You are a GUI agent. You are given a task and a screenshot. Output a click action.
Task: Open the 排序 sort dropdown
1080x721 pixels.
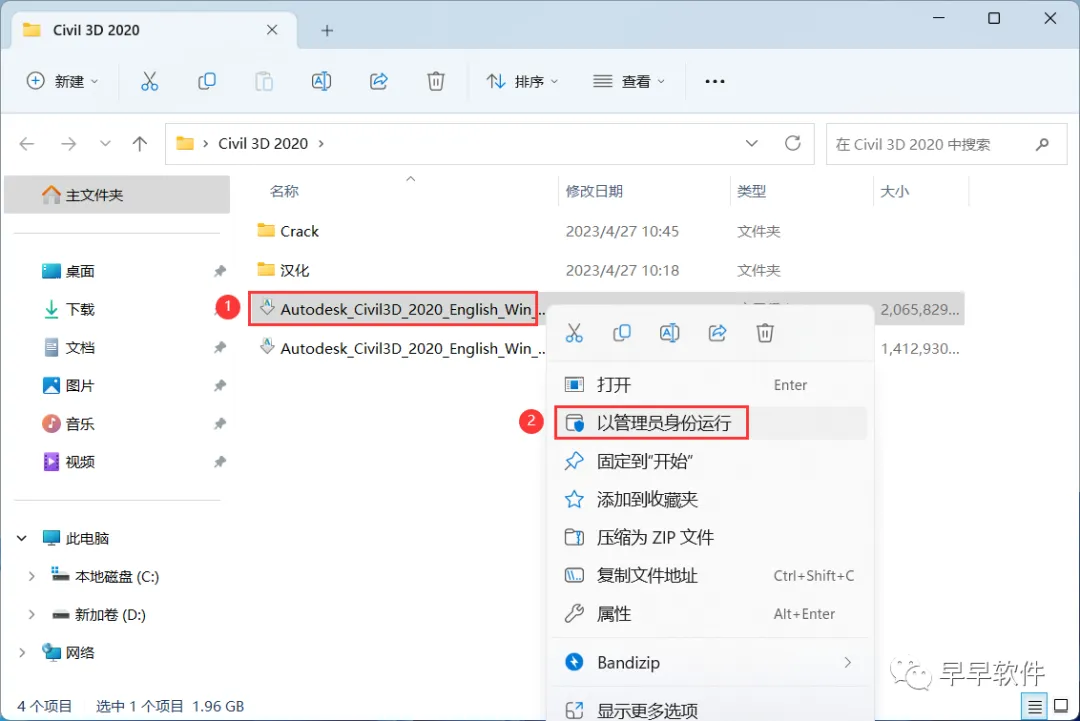522,81
